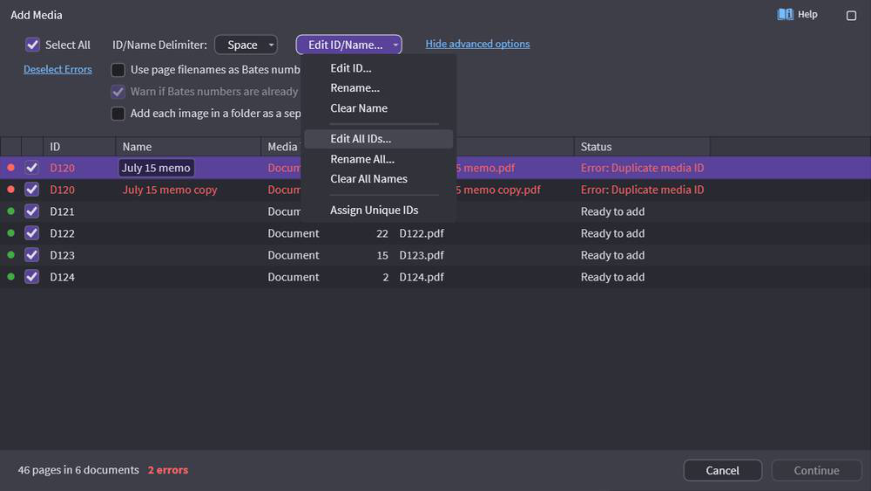Screen dimensions: 871x491
Task: Select the D121 ID cell
Action: tap(62, 212)
